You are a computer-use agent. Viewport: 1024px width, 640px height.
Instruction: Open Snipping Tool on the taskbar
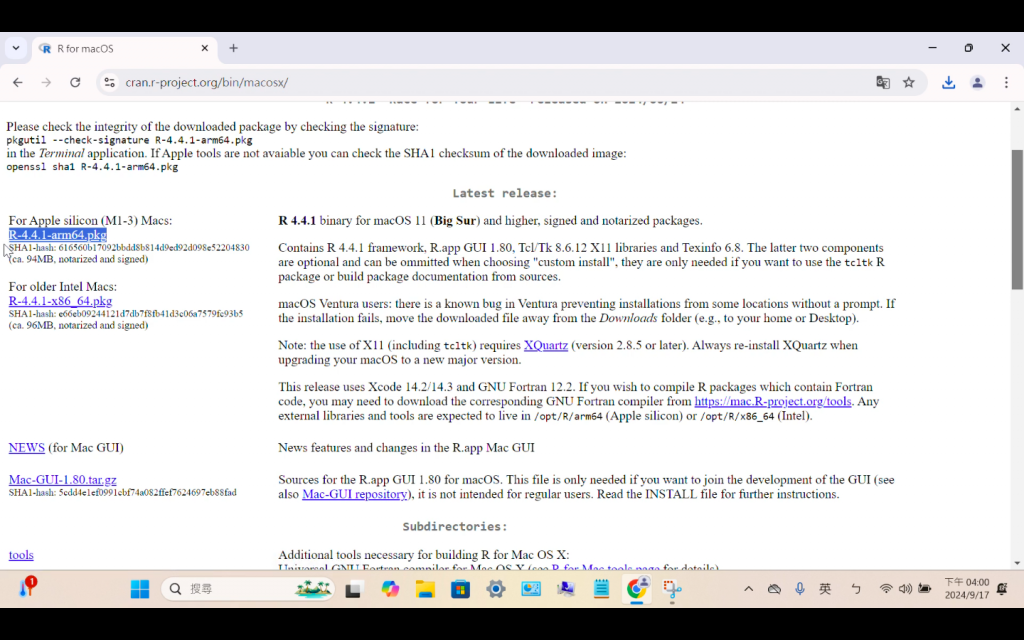pos(672,589)
